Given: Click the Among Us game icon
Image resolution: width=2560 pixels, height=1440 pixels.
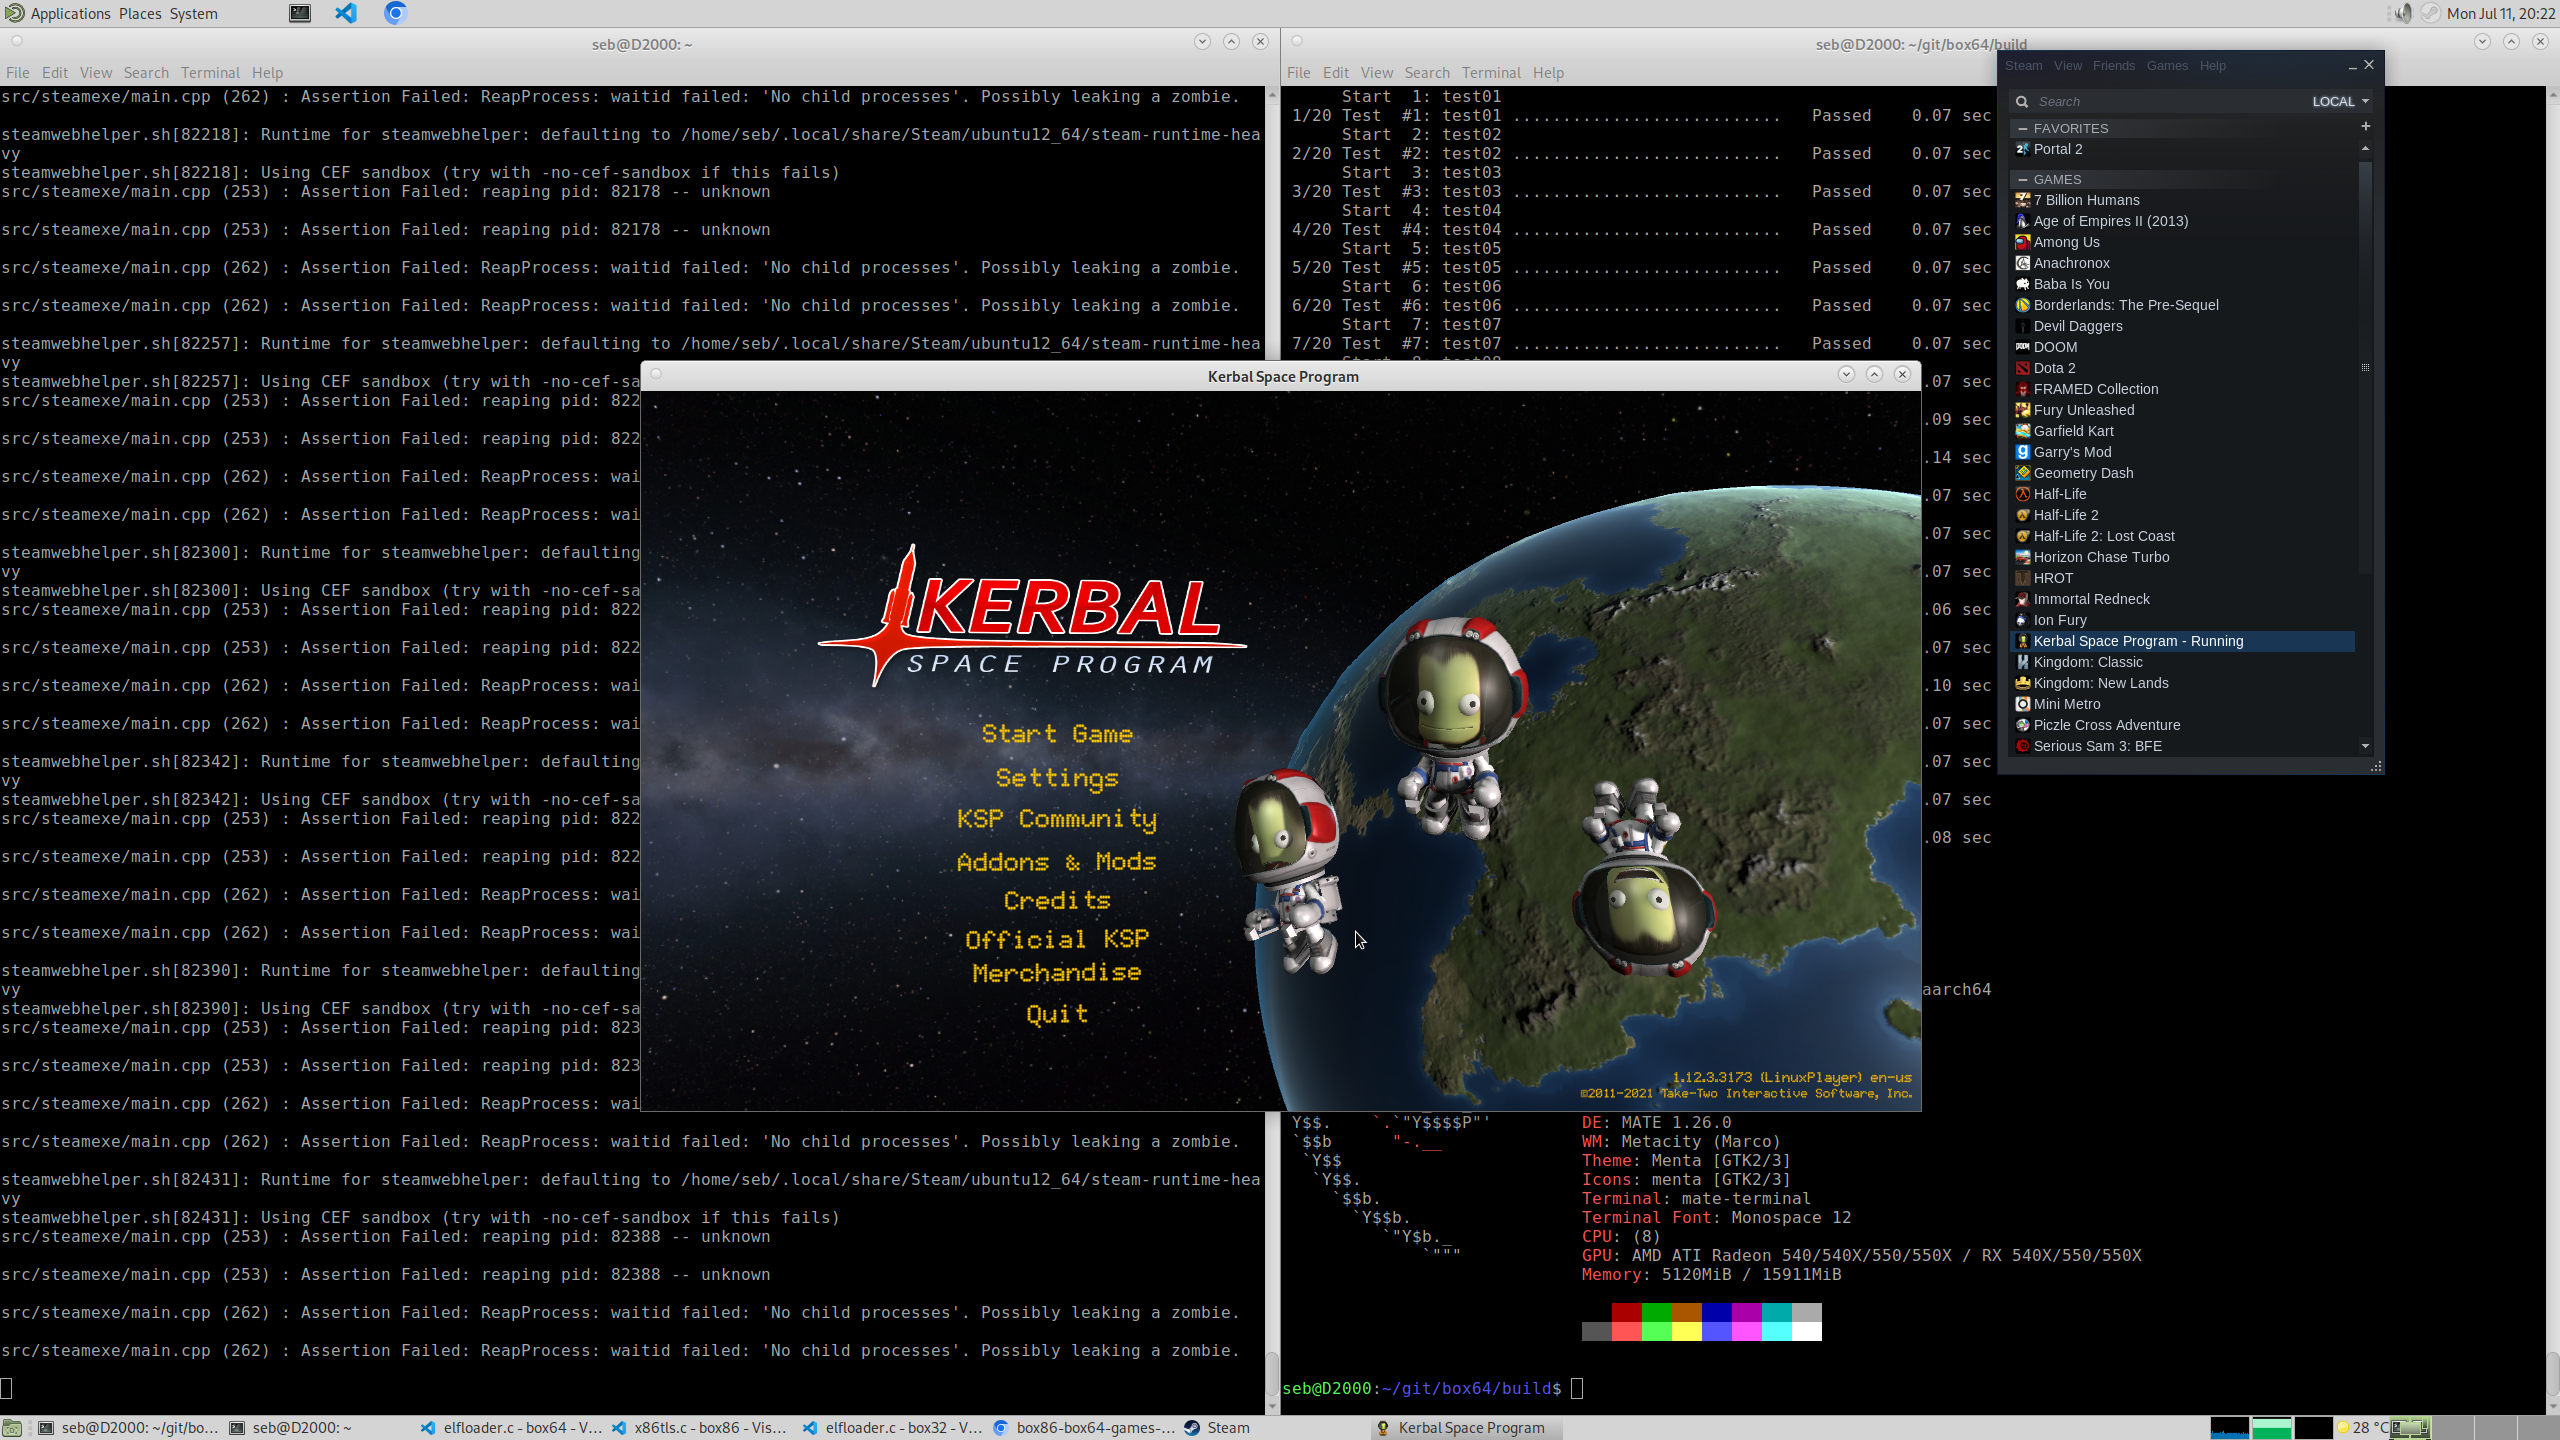Looking at the screenshot, I should 2022,242.
